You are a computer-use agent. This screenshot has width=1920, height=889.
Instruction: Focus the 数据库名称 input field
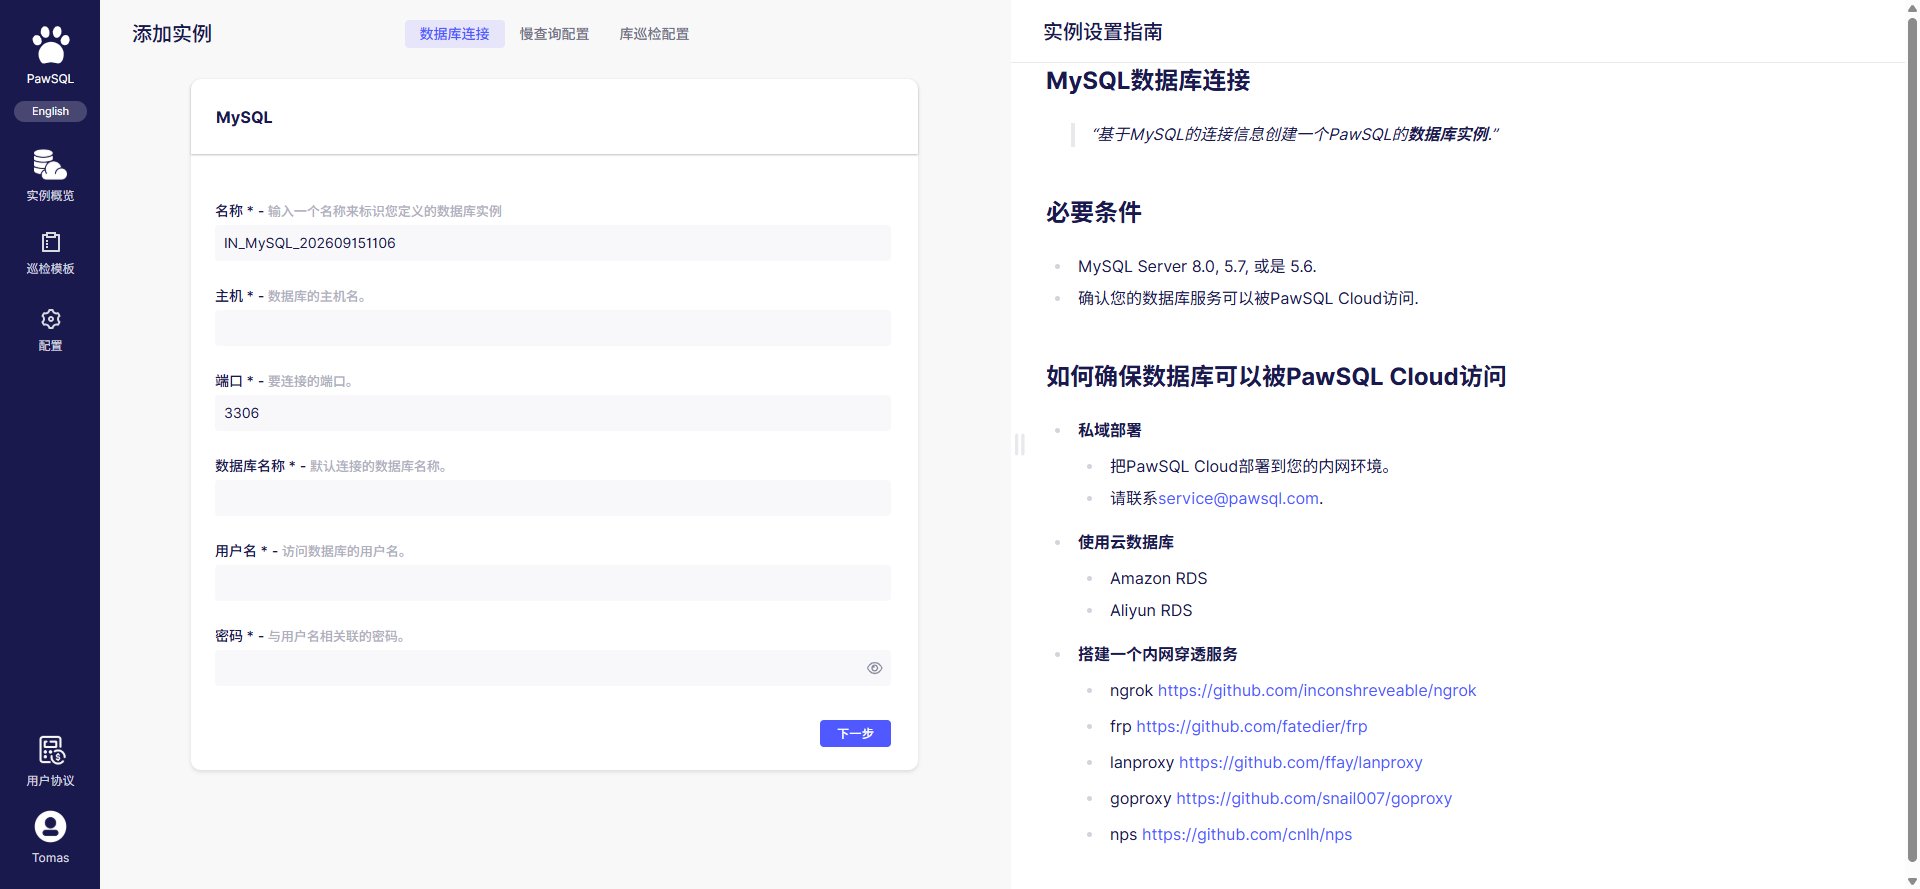[552, 498]
